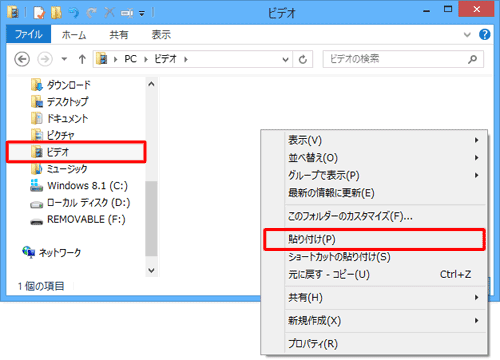This screenshot has width=500, height=360.
Task: Choose 元に戻す - コピー(U) menu entry
Action: click(374, 275)
